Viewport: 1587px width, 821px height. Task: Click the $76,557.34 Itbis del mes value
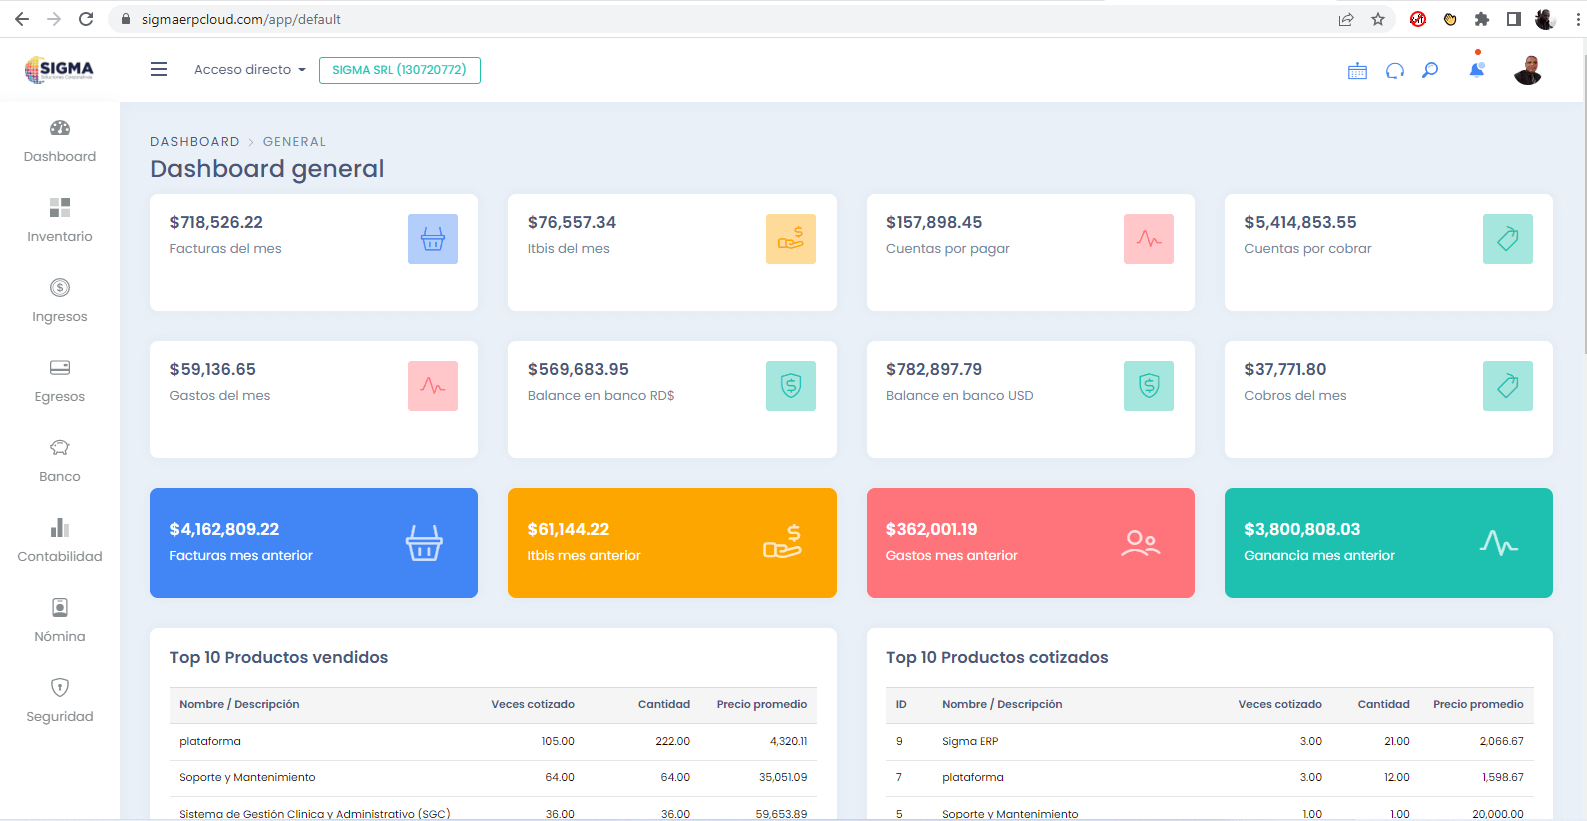coord(572,222)
